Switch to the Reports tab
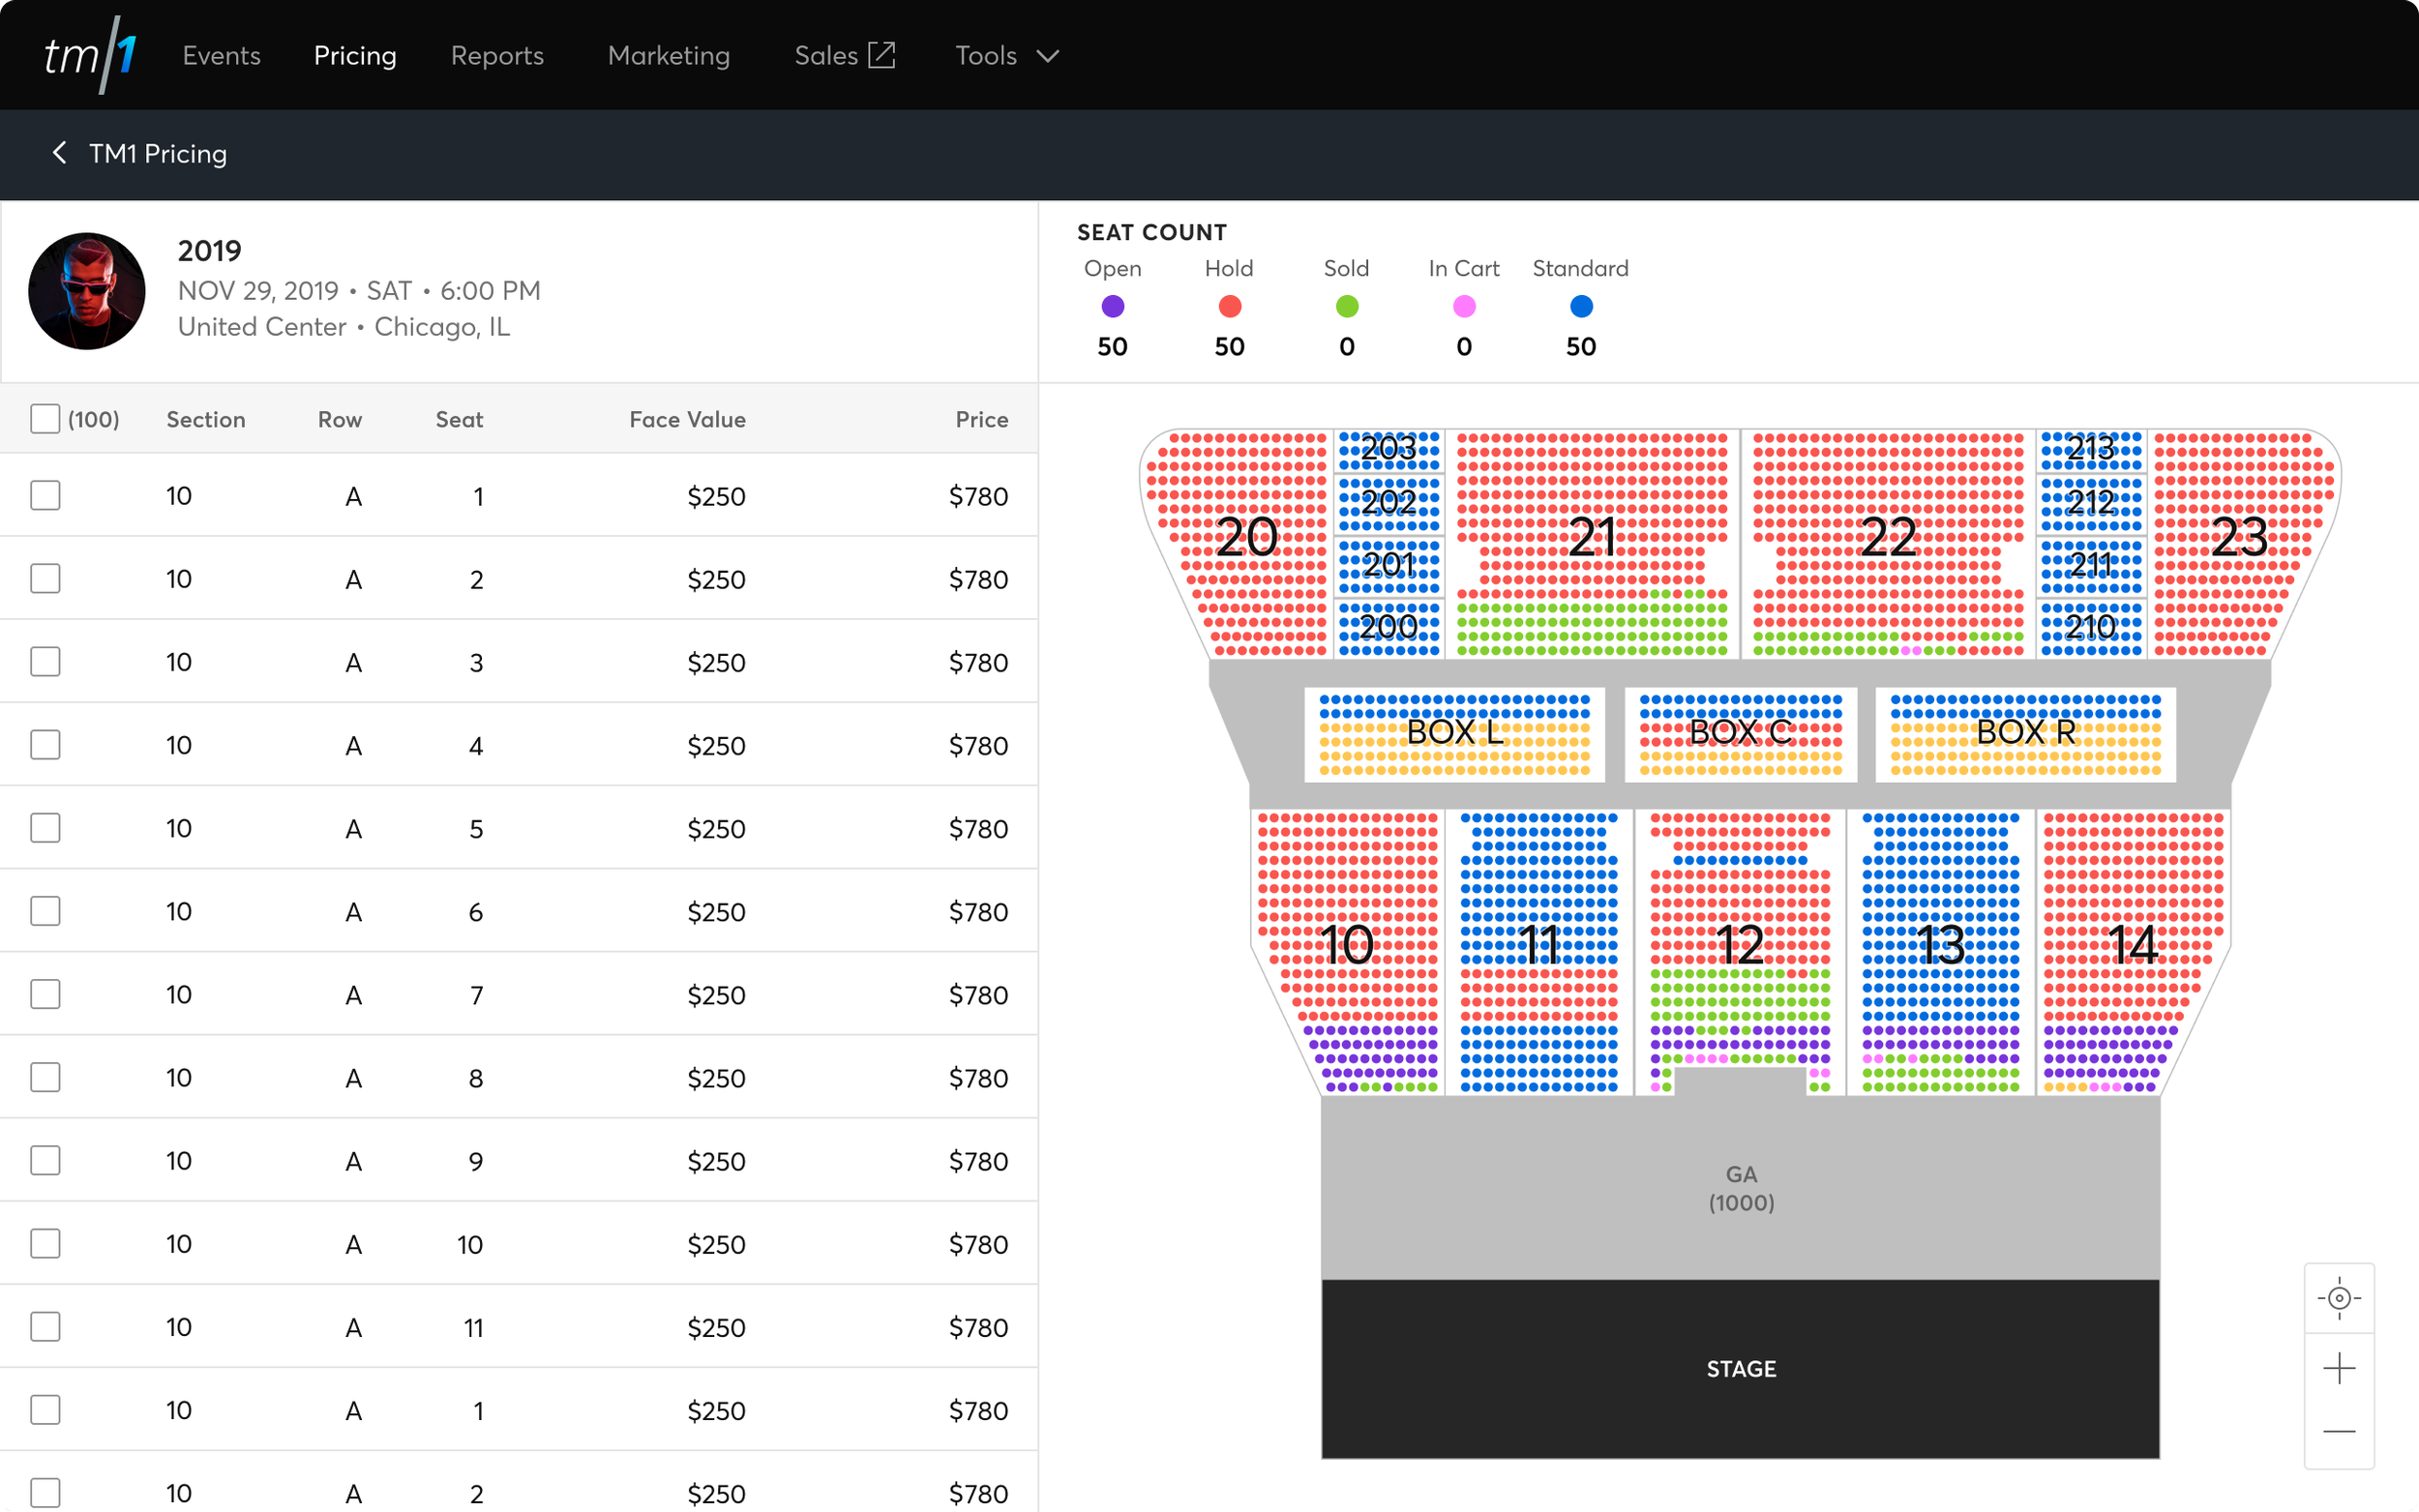Viewport: 2419px width, 1512px height. coord(497,55)
